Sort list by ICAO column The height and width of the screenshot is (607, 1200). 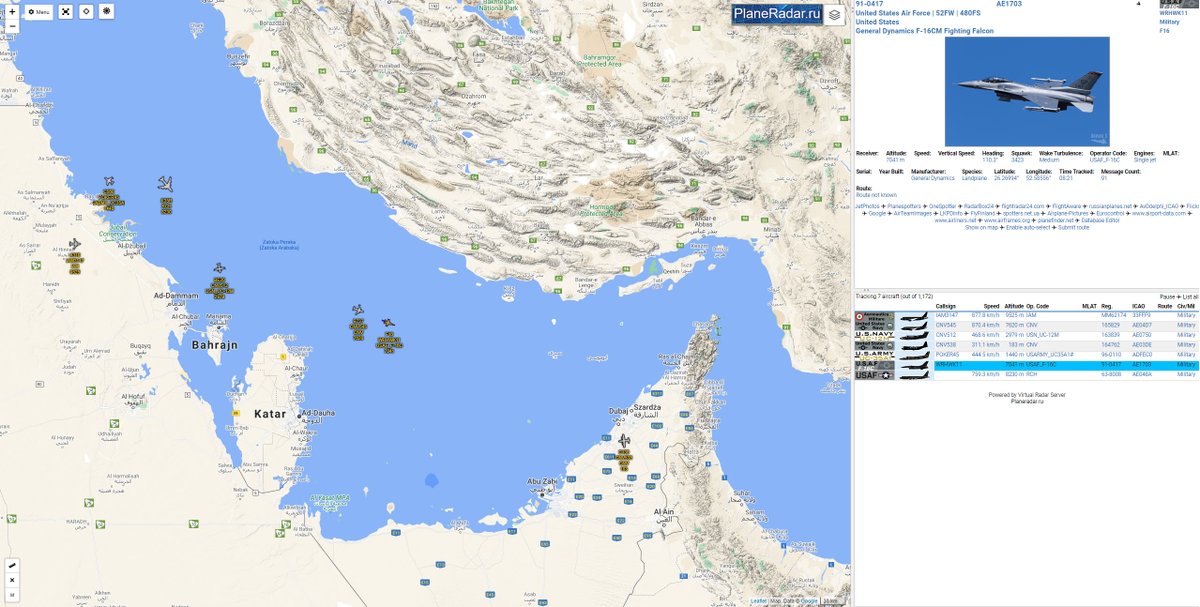pos(1138,306)
